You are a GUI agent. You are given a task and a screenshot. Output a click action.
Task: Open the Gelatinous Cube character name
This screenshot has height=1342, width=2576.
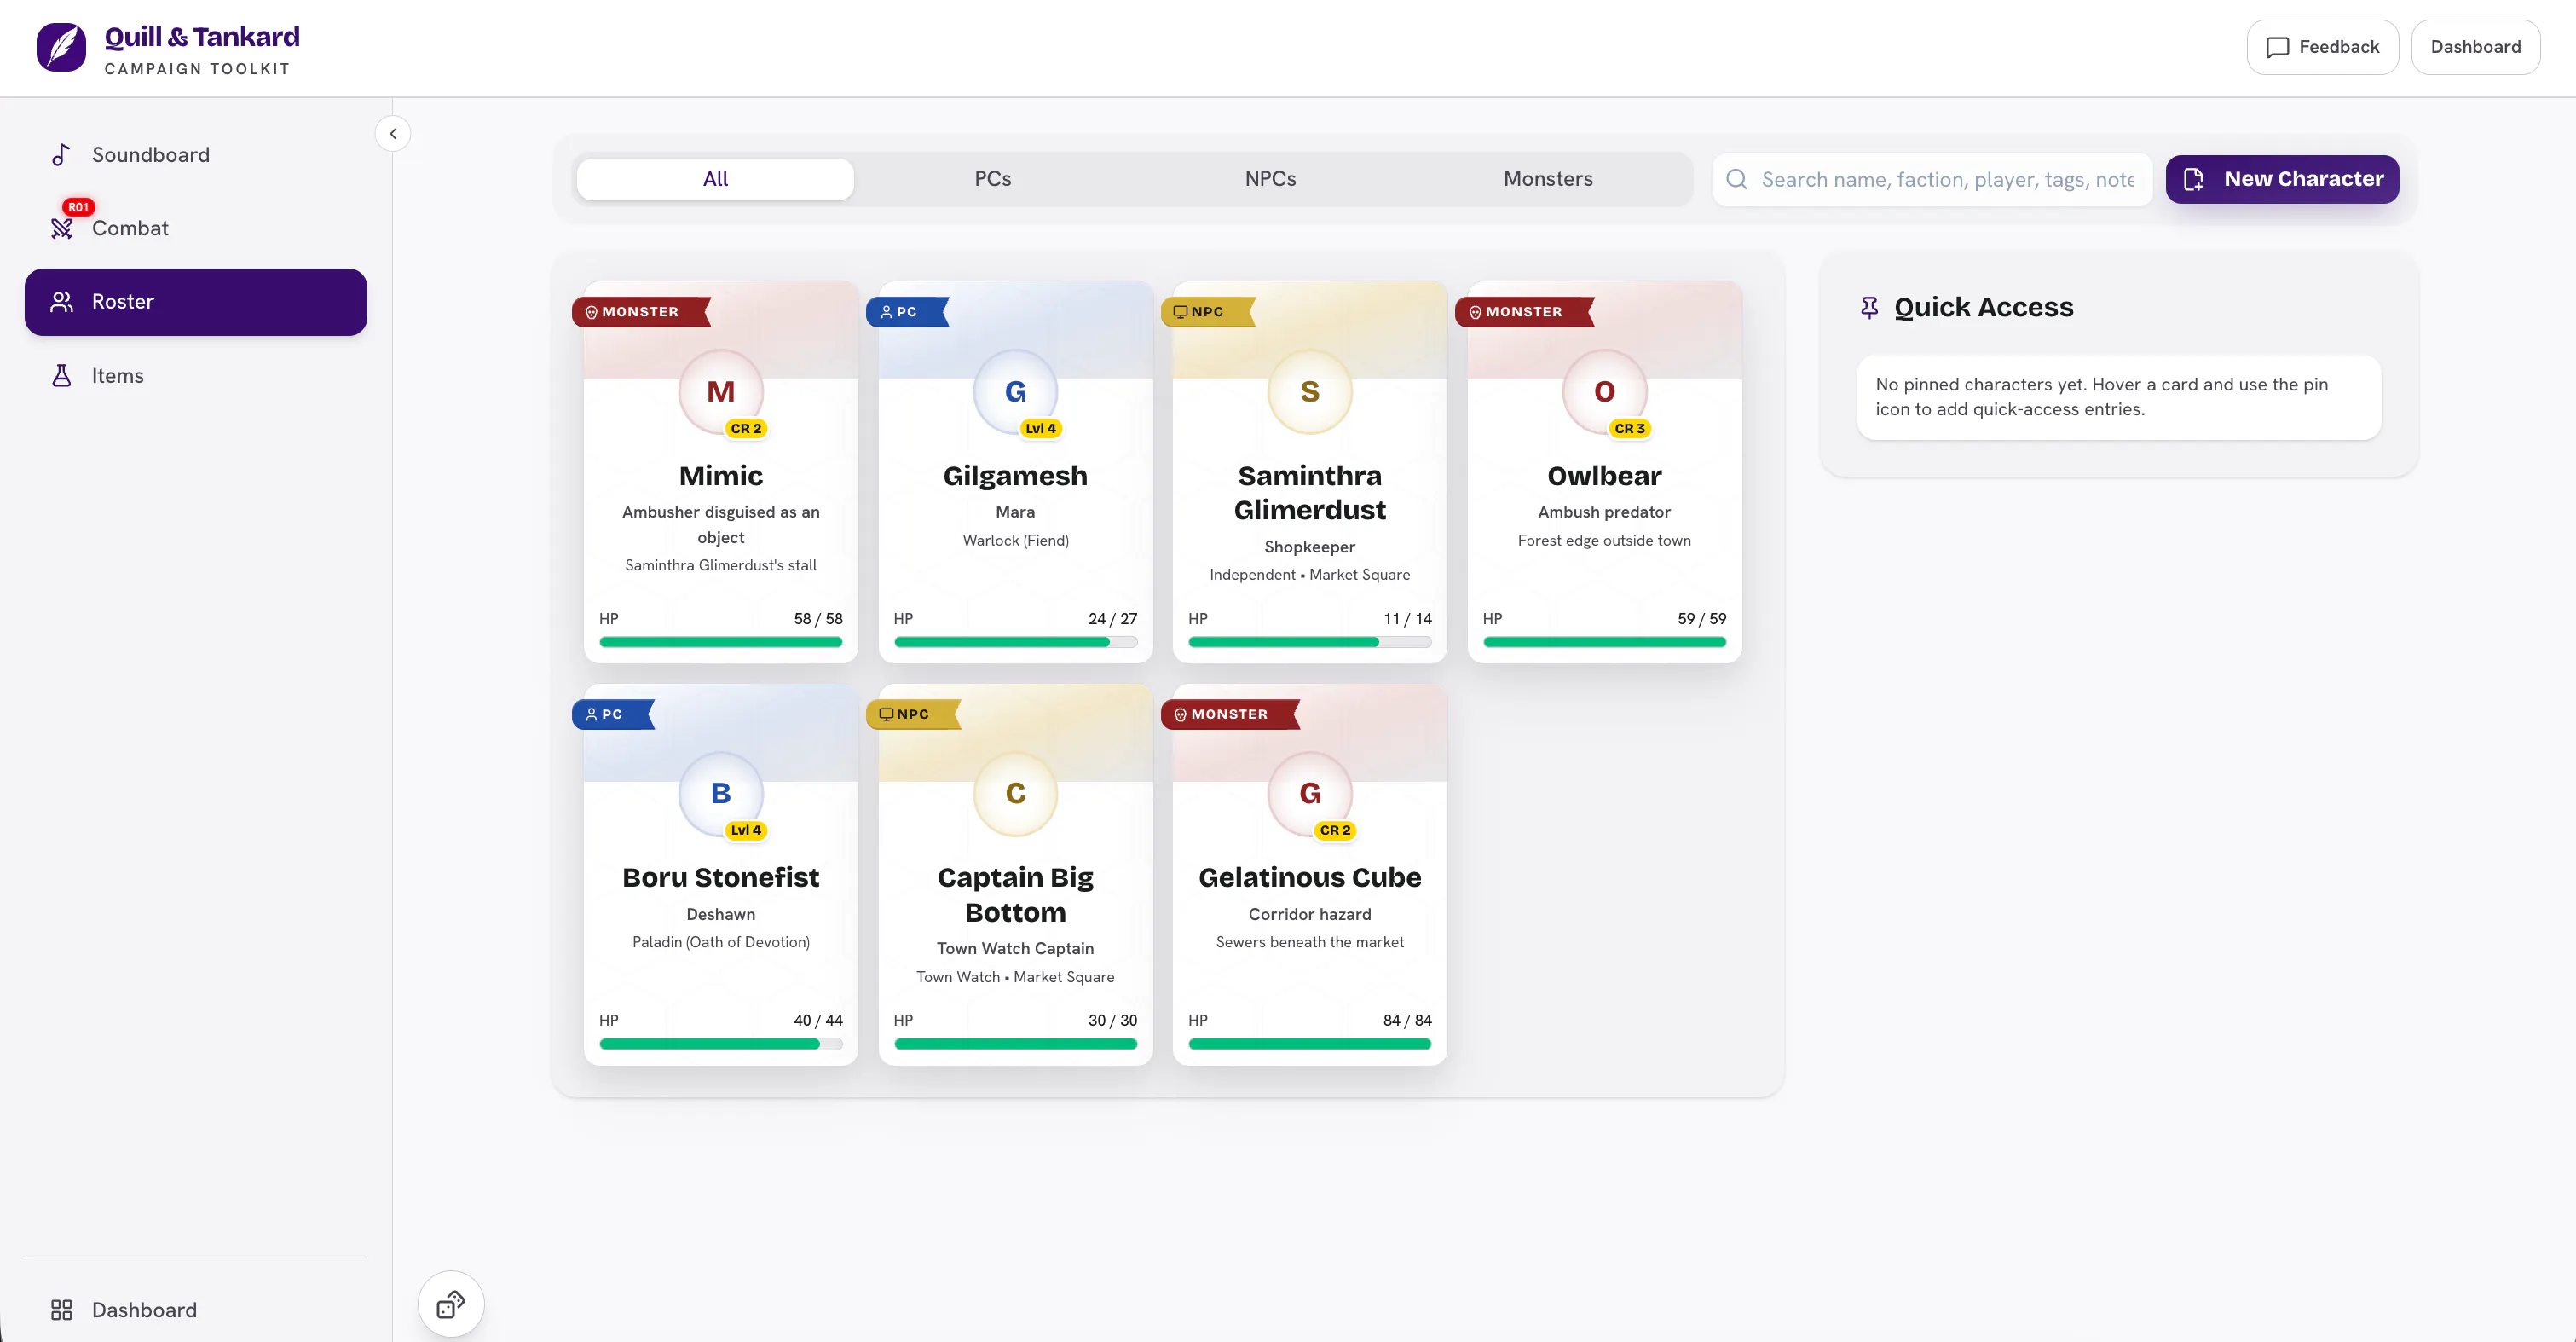1309,878
